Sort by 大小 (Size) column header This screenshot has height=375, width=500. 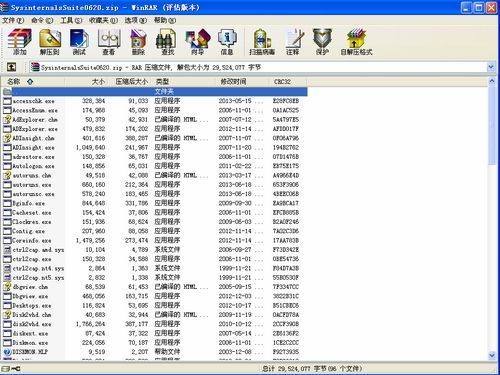tap(86, 82)
